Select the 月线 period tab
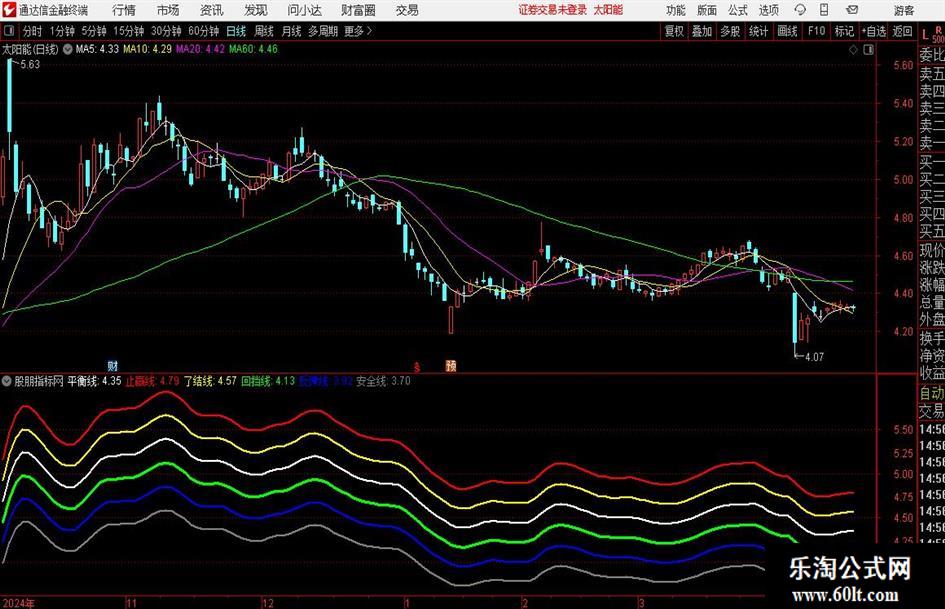This screenshot has height=609, width=945. pos(291,31)
